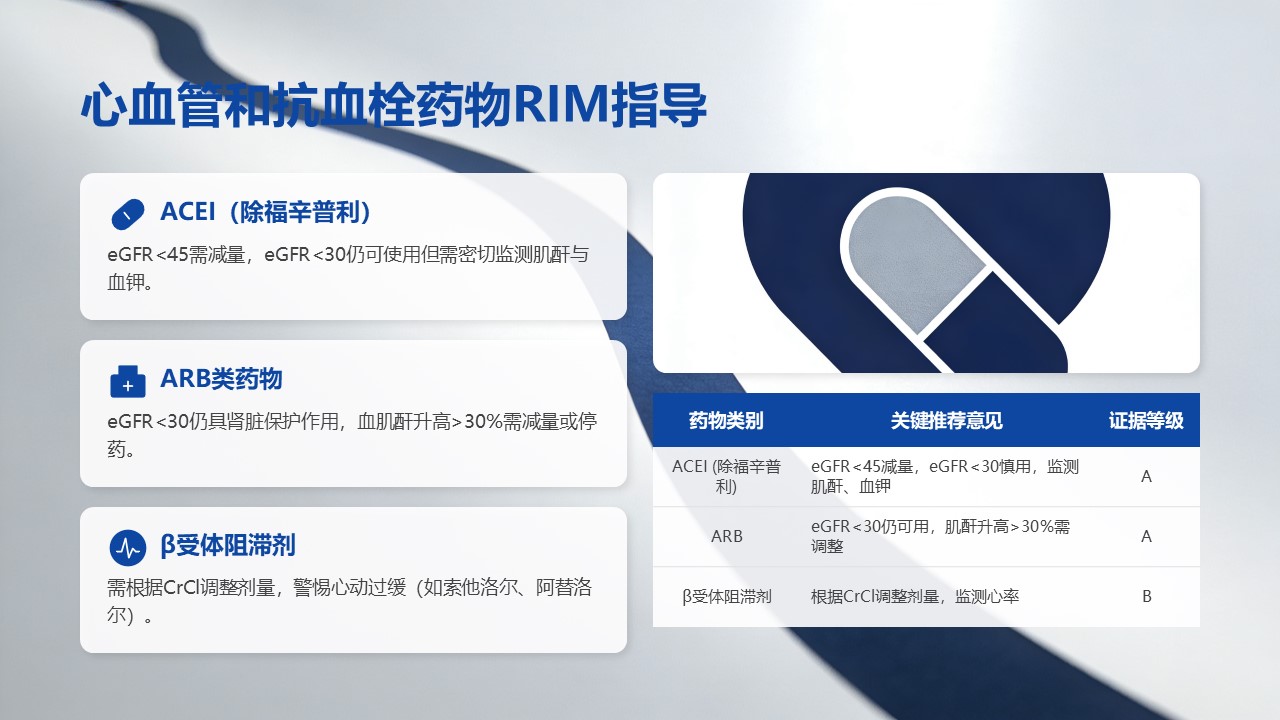This screenshot has width=1280, height=720.
Task: Click the 药物类别 table header
Action: [x=726, y=421]
